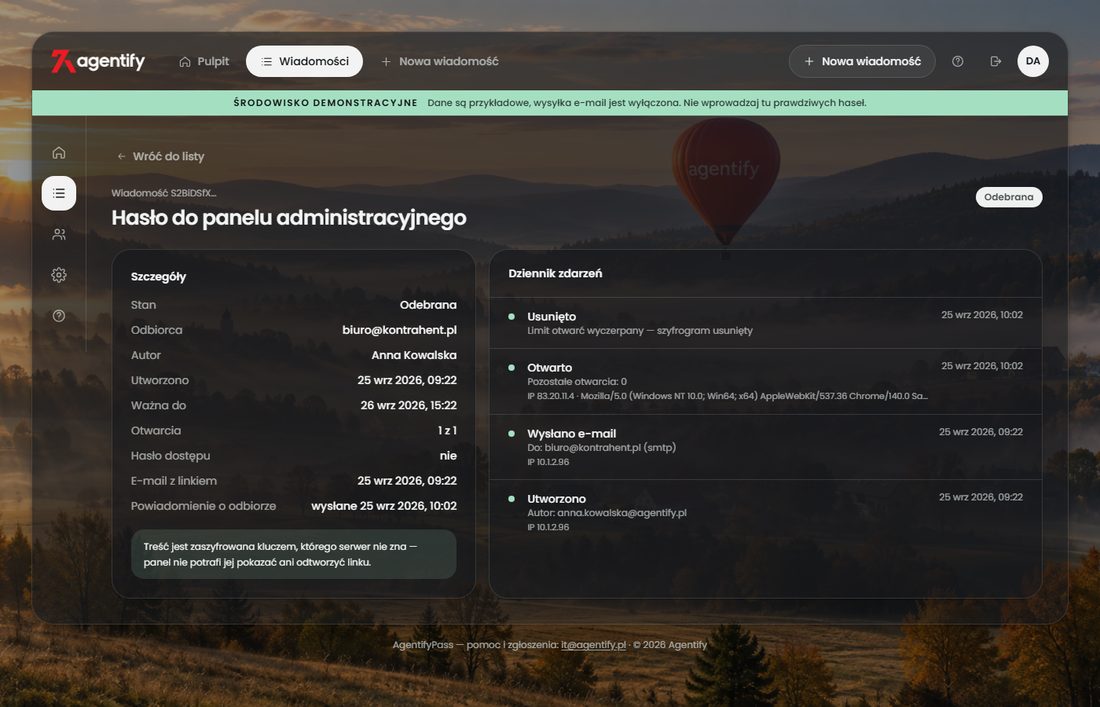Click Limit otwarć wyczerpany description
Viewport: 1100px width, 707px height.
pos(640,330)
